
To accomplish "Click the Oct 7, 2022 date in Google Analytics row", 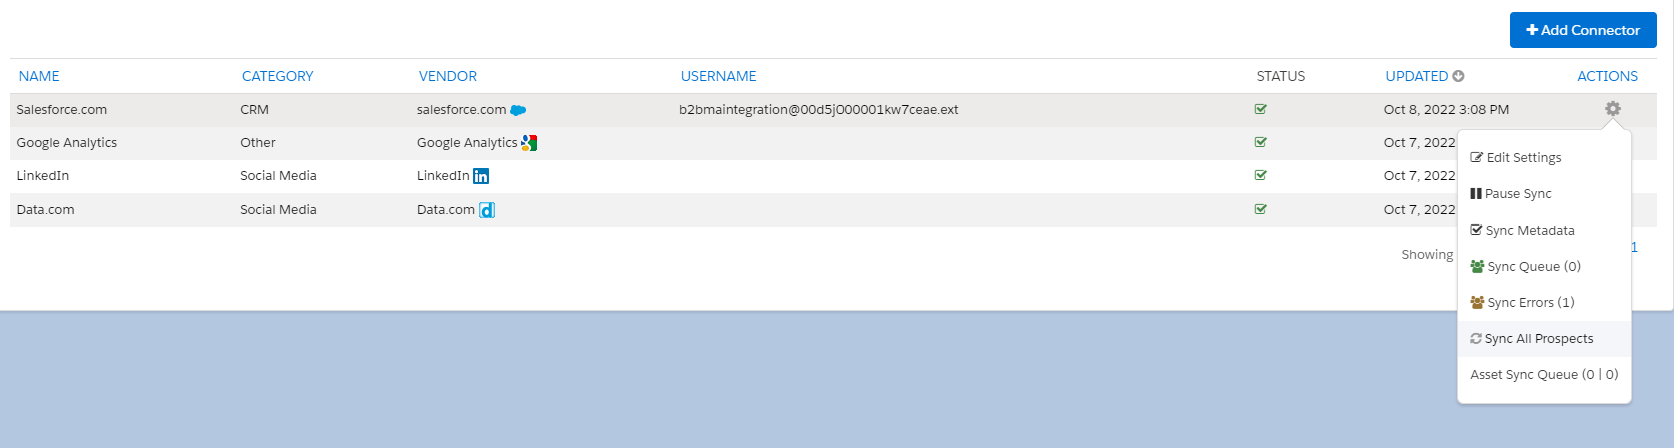I will (1420, 143).
